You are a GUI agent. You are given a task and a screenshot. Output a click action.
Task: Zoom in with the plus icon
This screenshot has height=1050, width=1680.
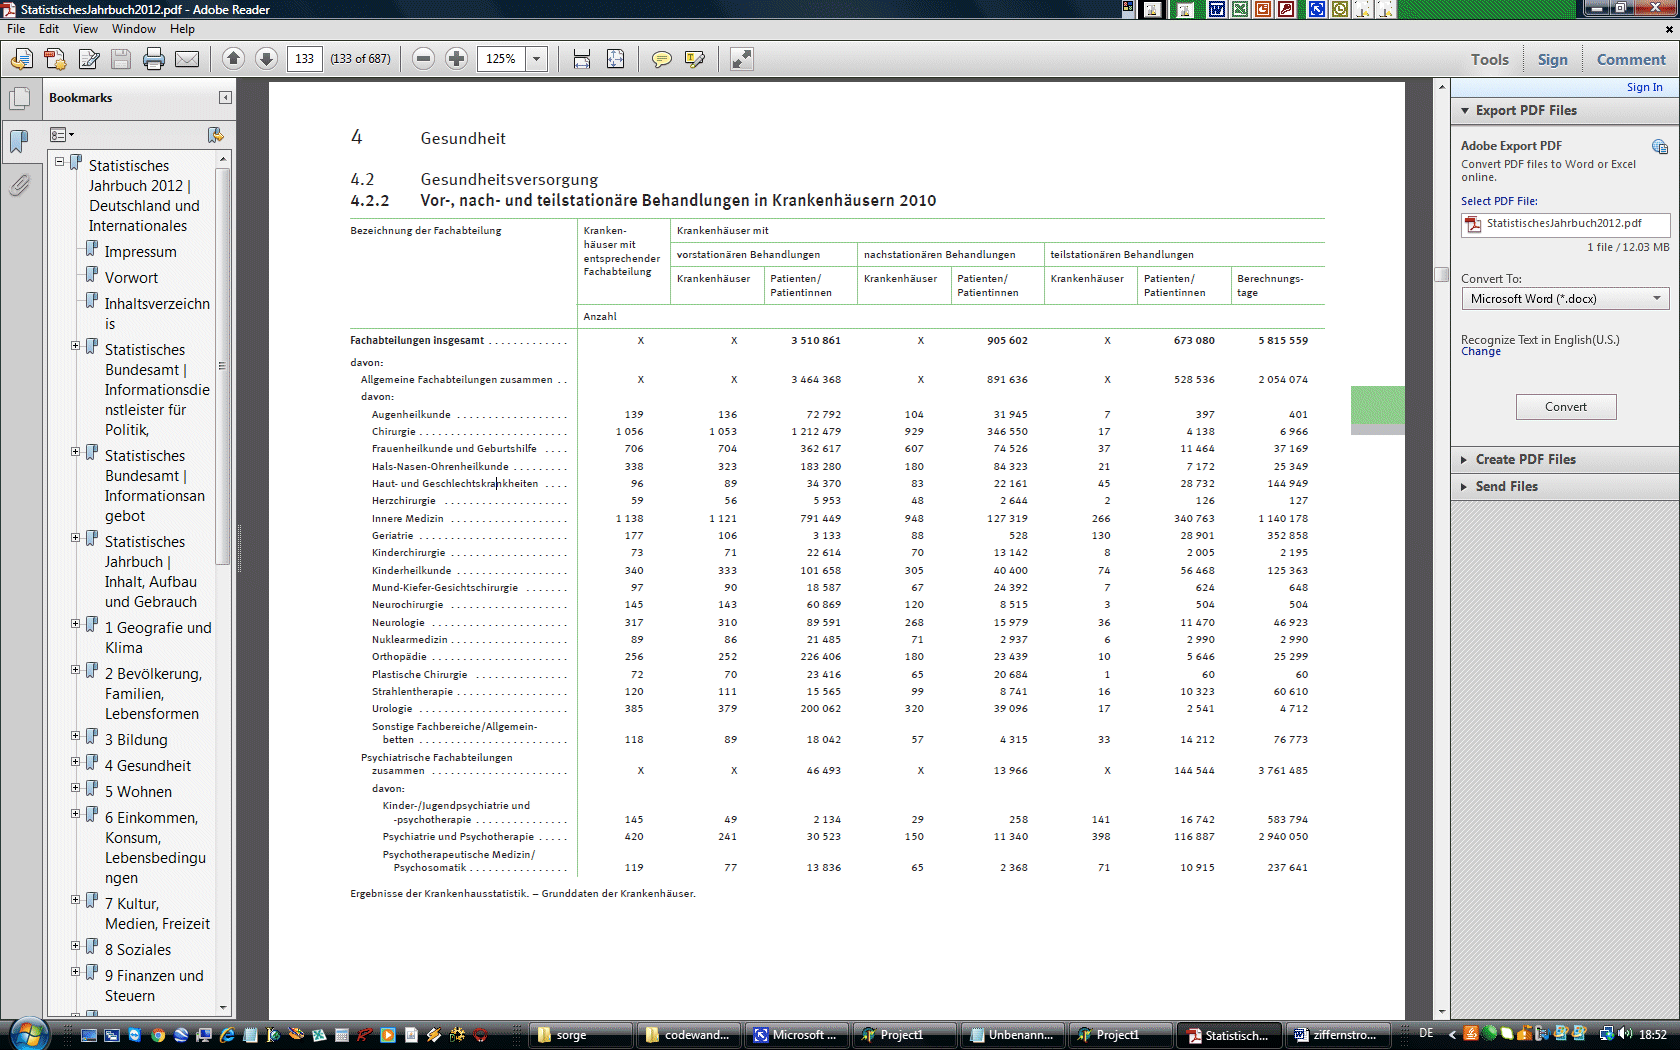456,59
